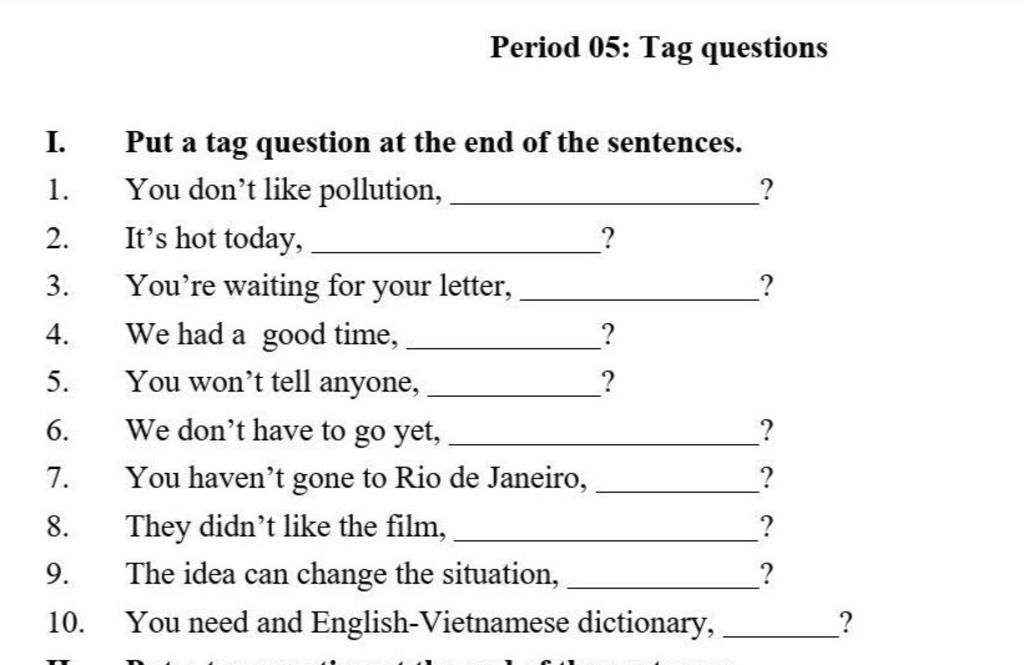
Task: Click the blank after 'have to go yet'
Action: coord(604,439)
